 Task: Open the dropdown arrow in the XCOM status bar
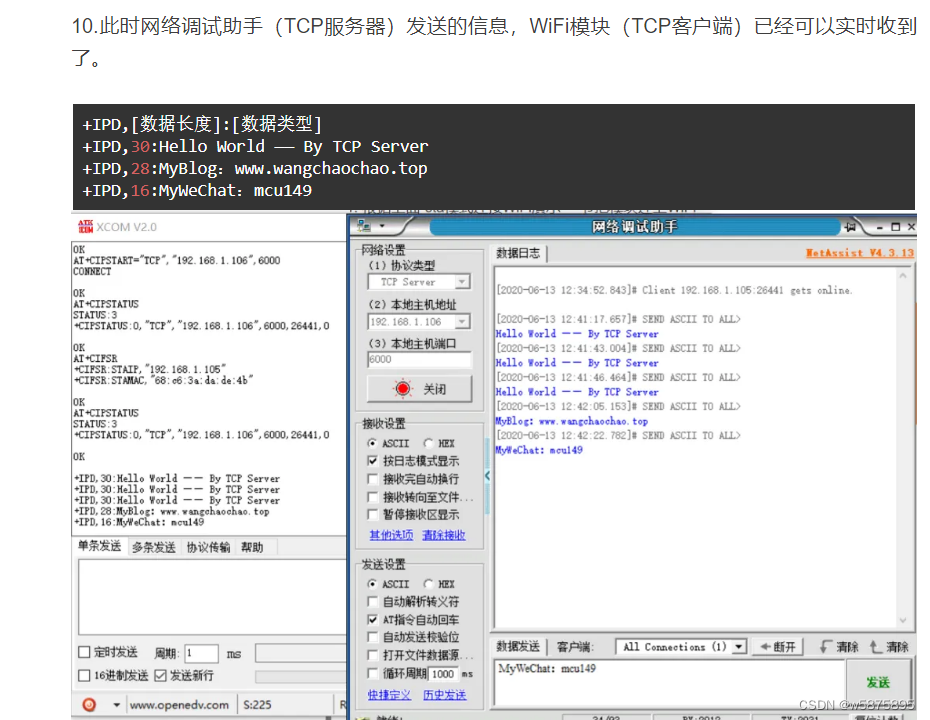116,705
